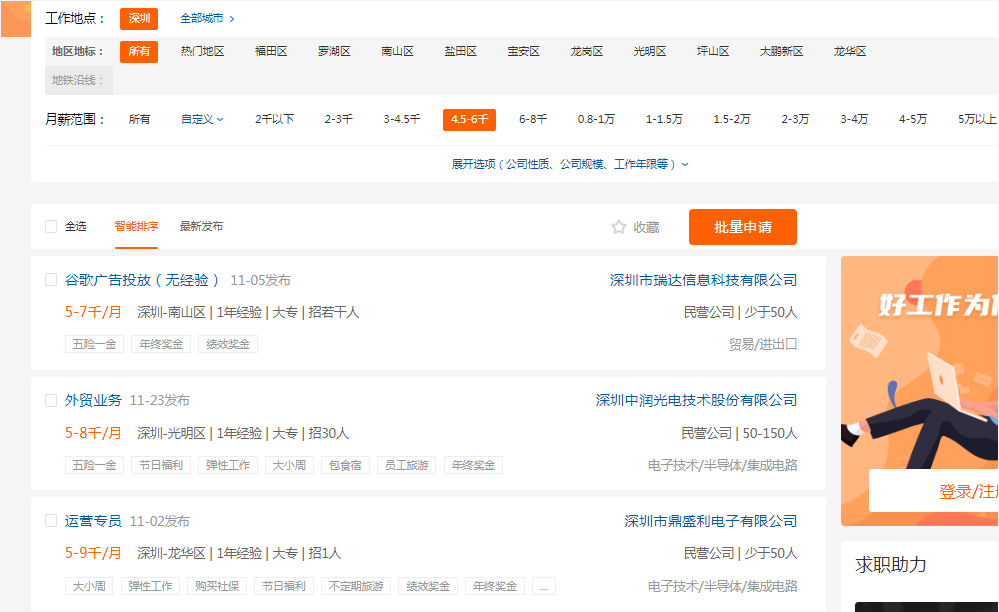Check the checkbox for 运营专员 job listing
Viewport: 999px width, 612px height.
tap(51, 521)
